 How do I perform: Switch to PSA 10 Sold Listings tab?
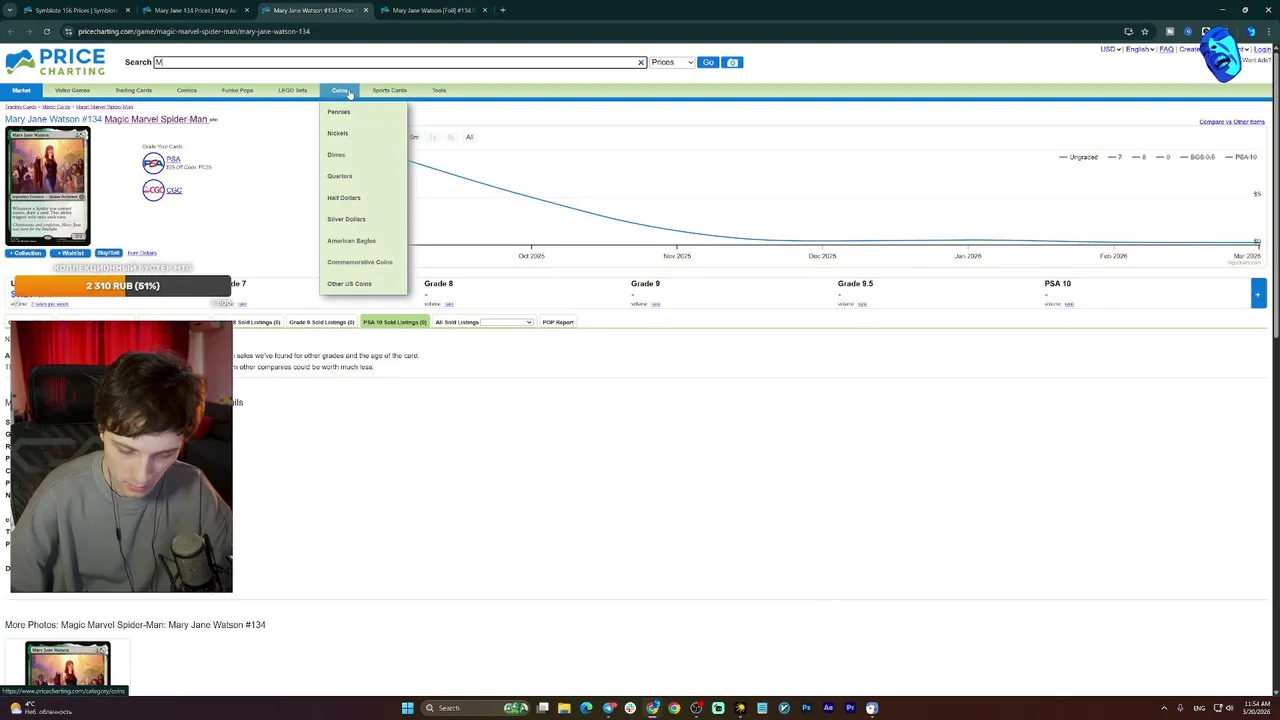395,322
